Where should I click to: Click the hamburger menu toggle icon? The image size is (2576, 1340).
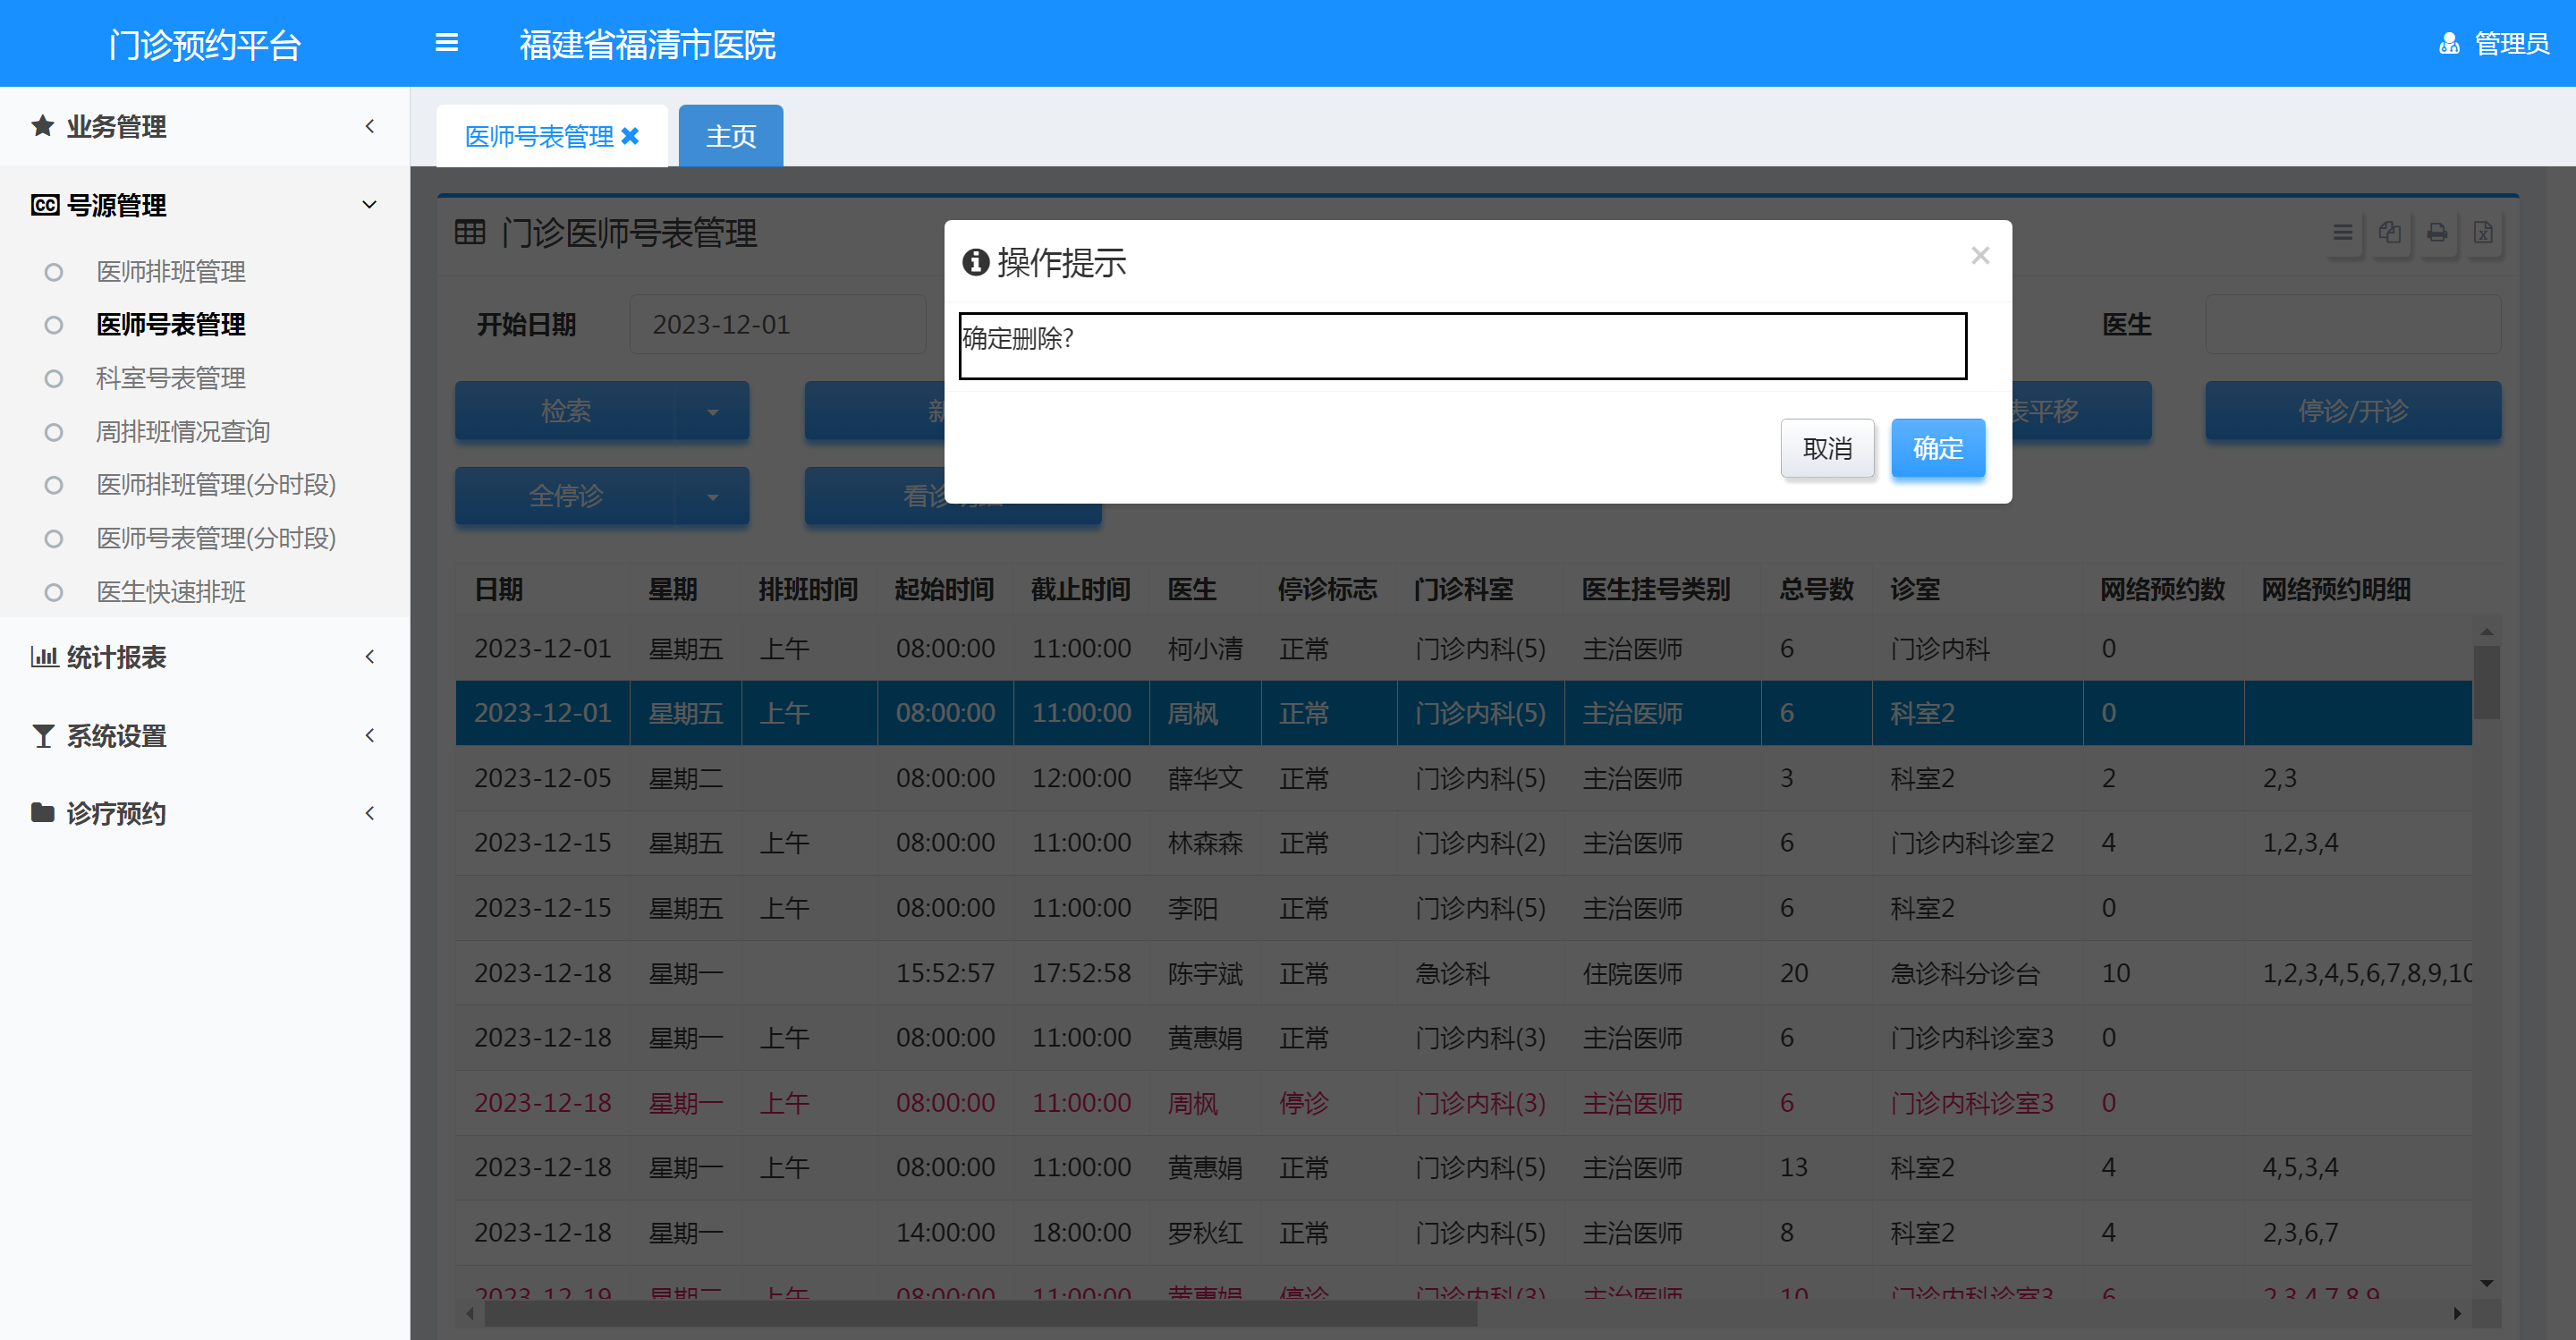point(446,43)
